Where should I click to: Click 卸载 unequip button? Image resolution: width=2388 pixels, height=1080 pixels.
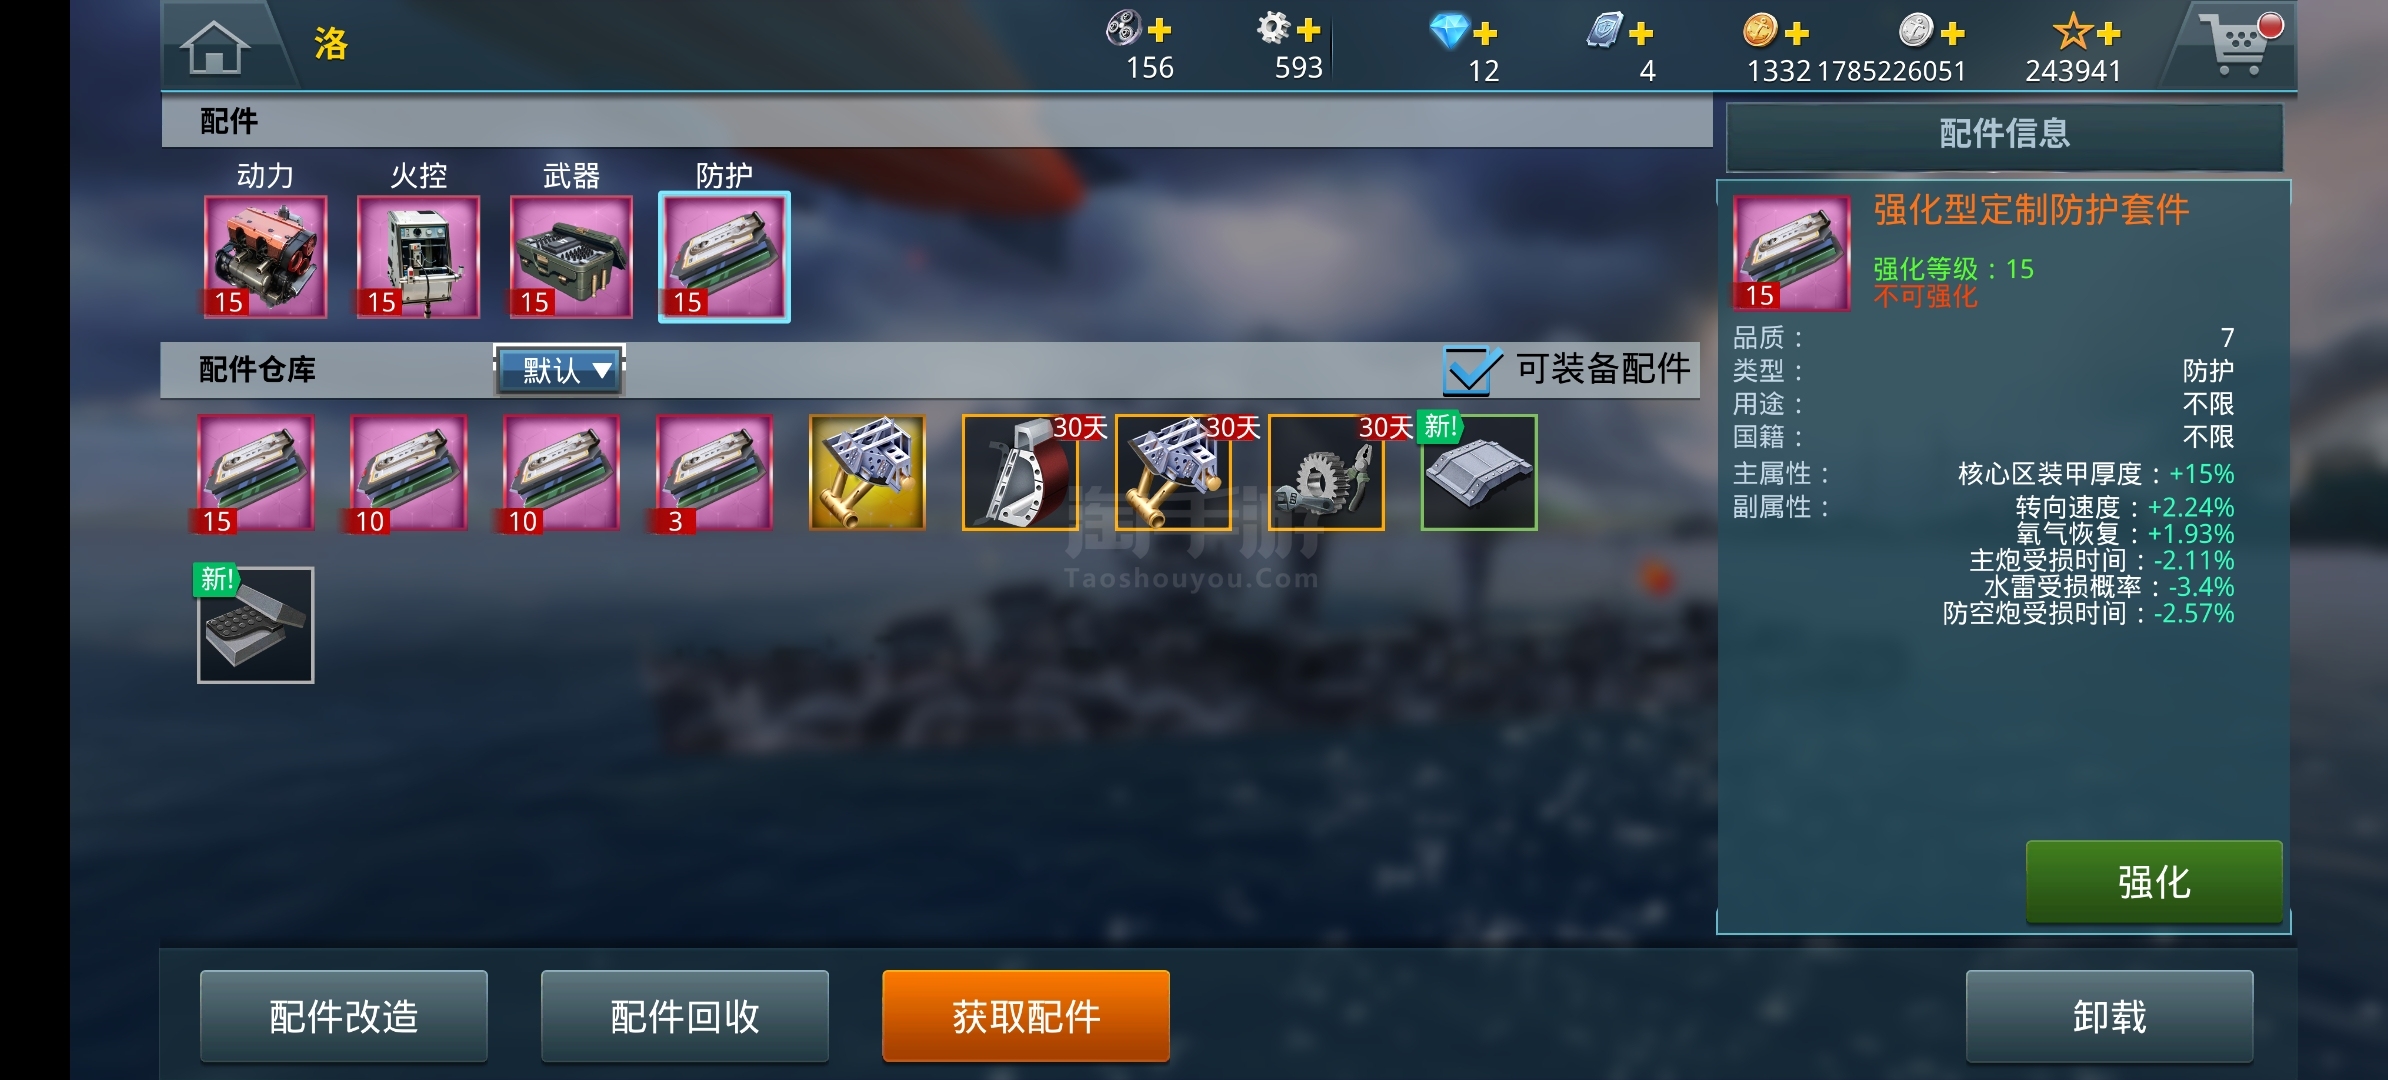[x=2109, y=1016]
